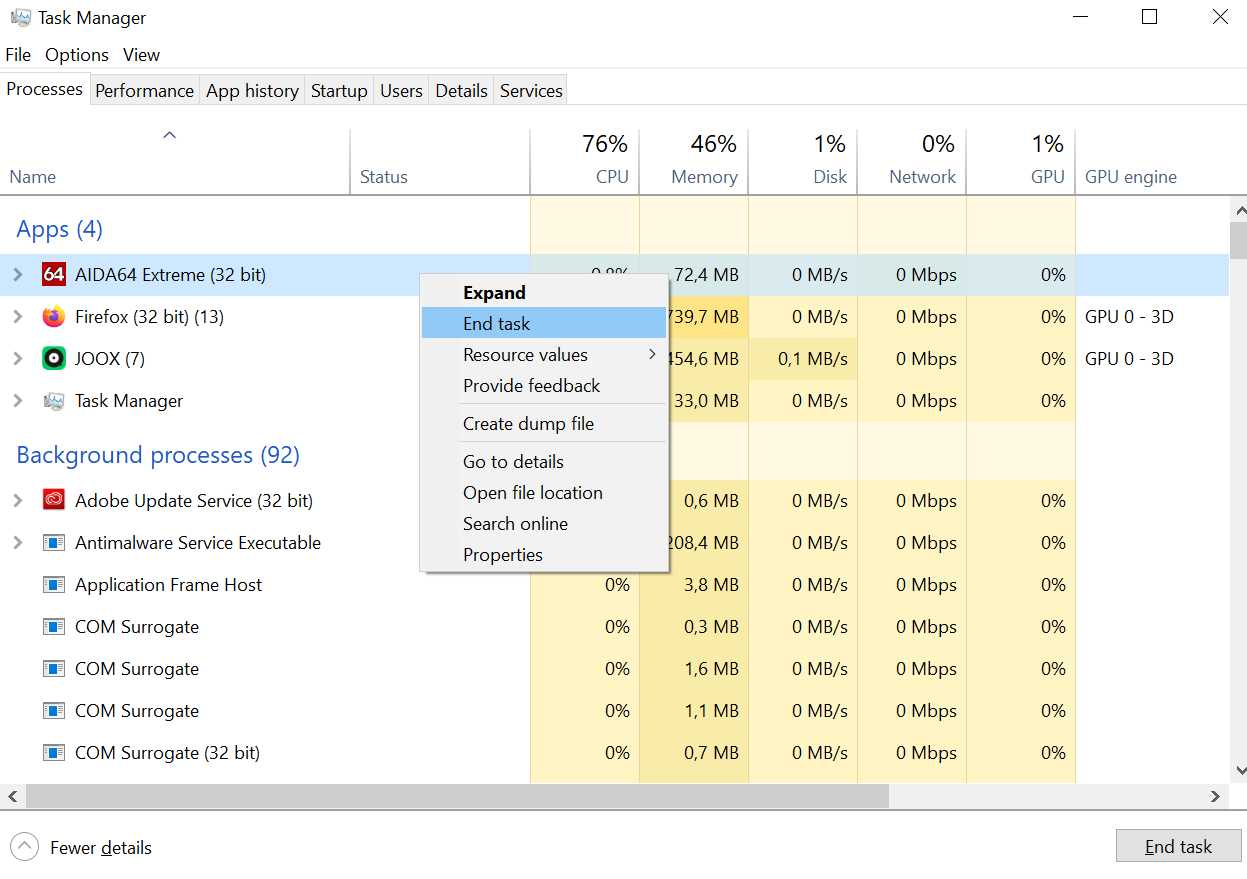Viewport: 1247px width, 879px height.
Task: Click the AIDA64 Extreme app icon
Action: click(54, 275)
